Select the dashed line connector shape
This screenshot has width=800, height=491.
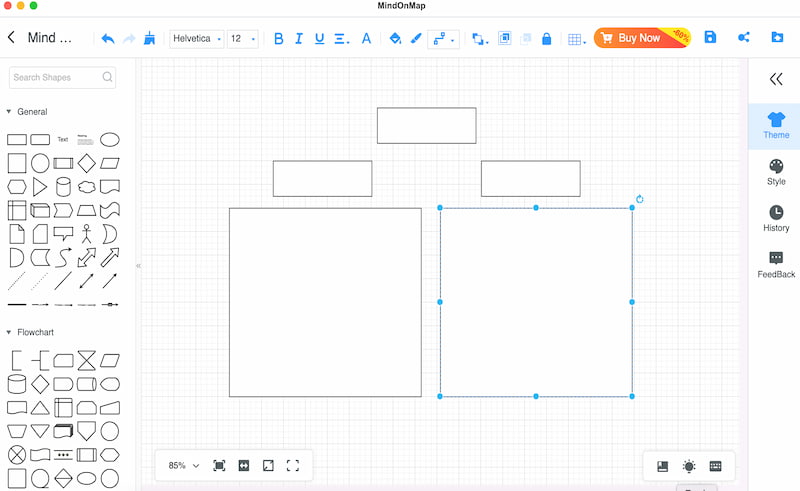pyautogui.click(x=17, y=281)
